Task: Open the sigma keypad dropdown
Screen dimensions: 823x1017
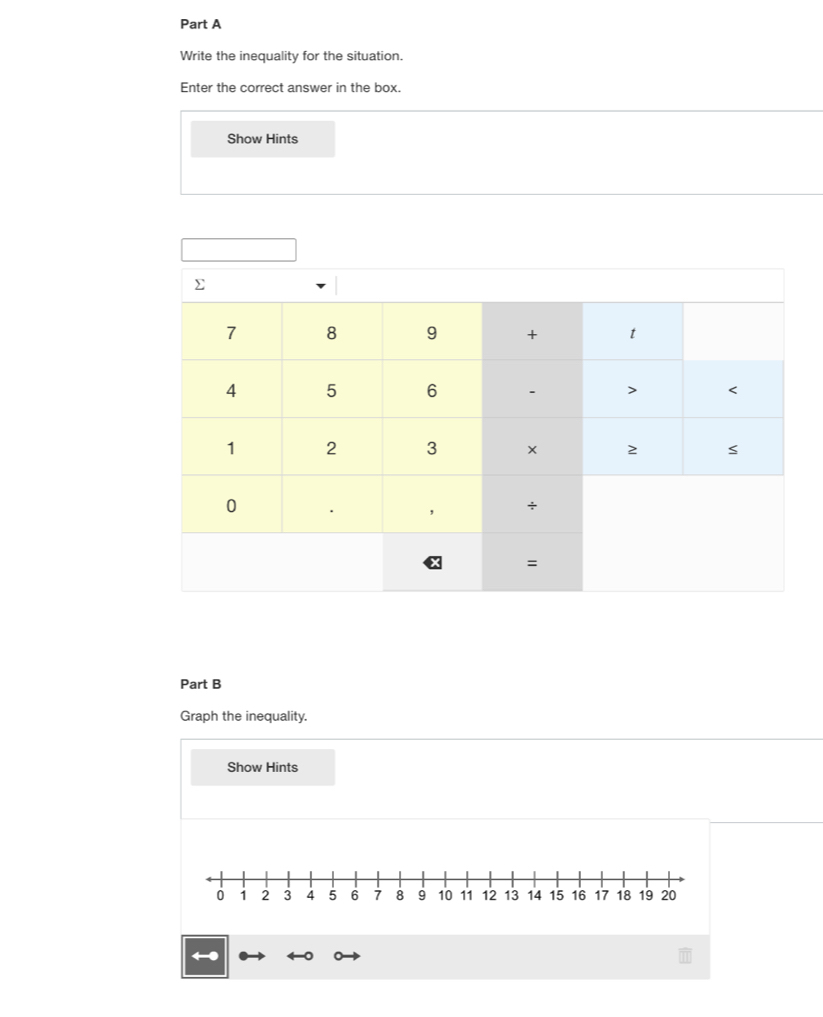Action: click(x=321, y=285)
